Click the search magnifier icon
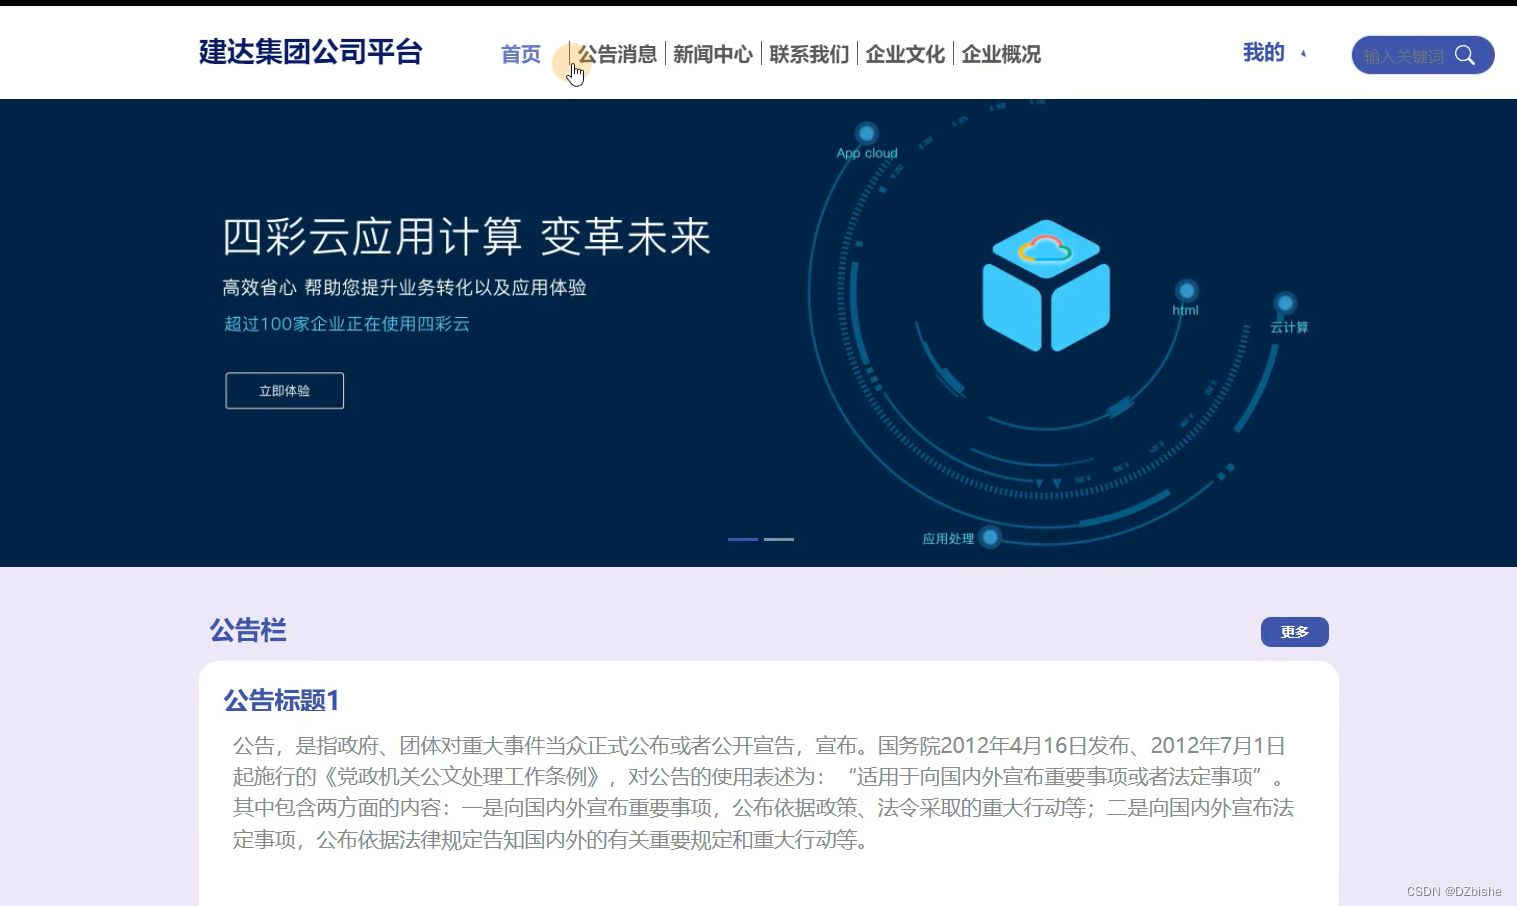The image size is (1517, 906). (1465, 55)
